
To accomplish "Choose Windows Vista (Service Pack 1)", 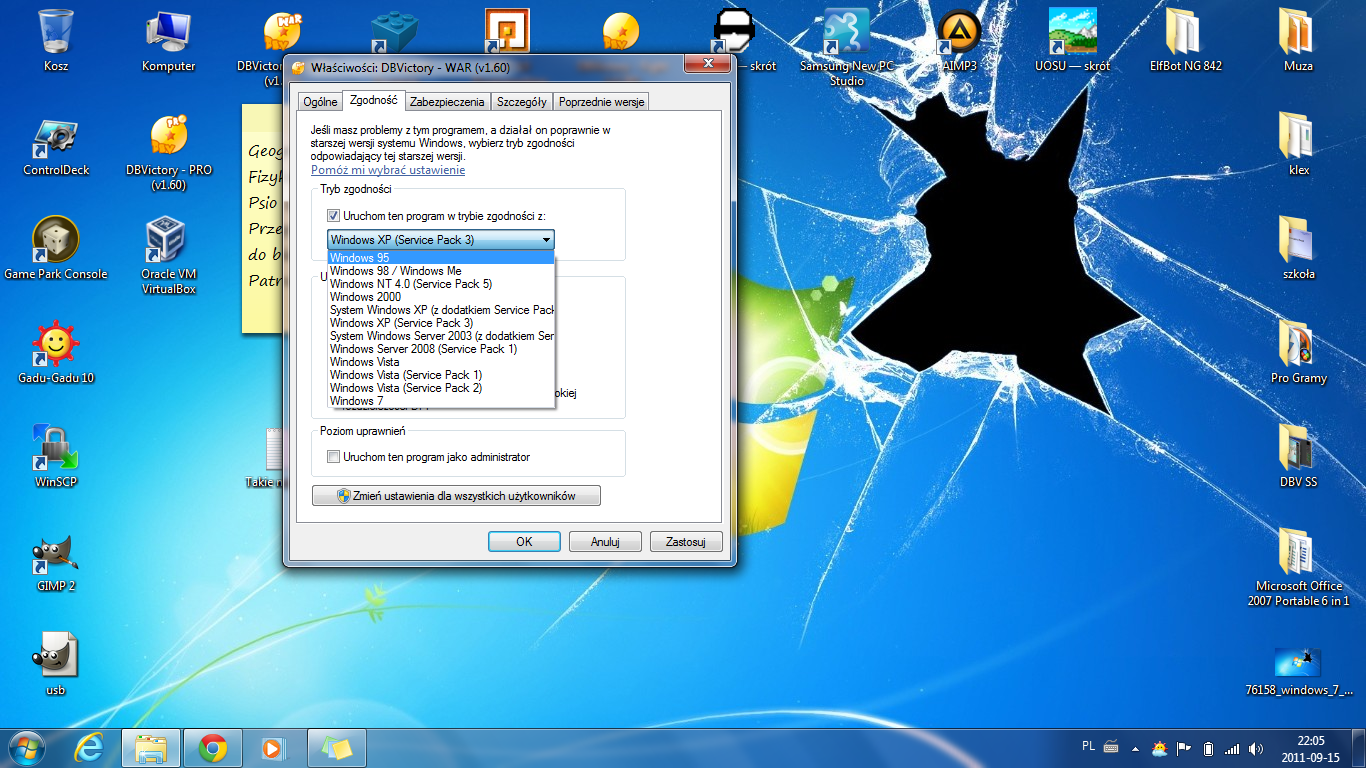I will 441,375.
